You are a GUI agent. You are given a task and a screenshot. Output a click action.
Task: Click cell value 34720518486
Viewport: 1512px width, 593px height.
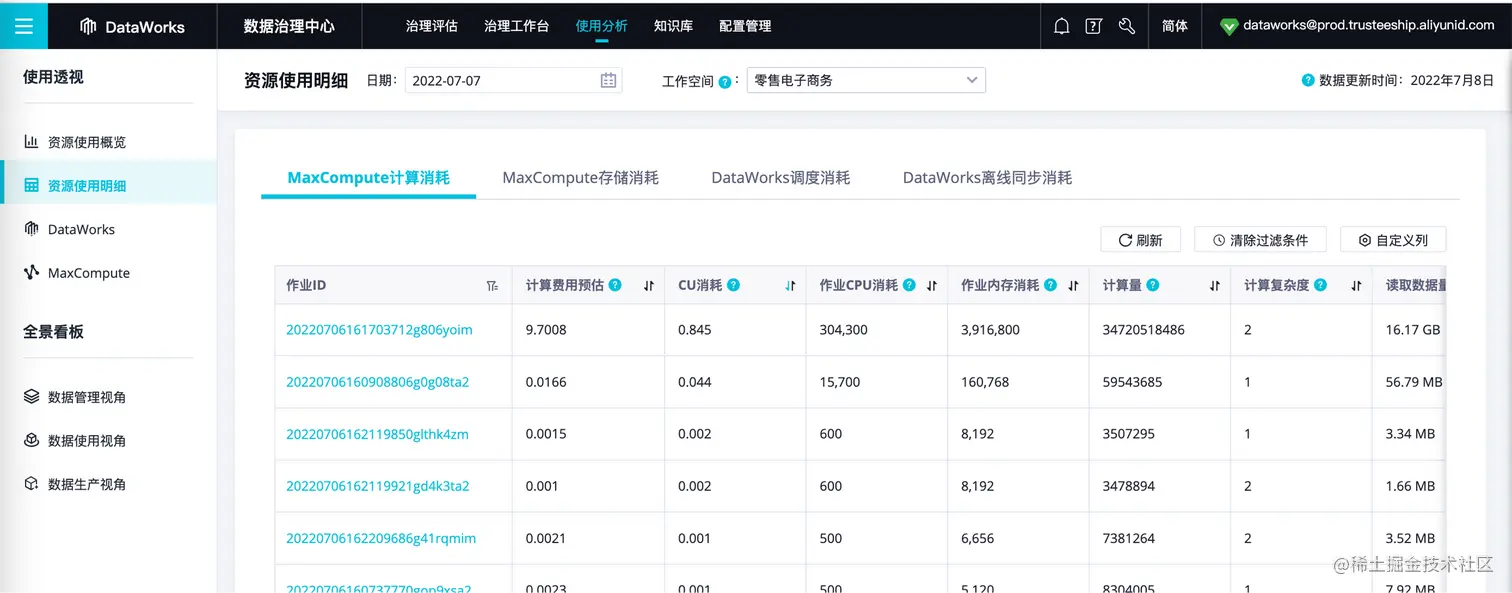tap(1144, 330)
